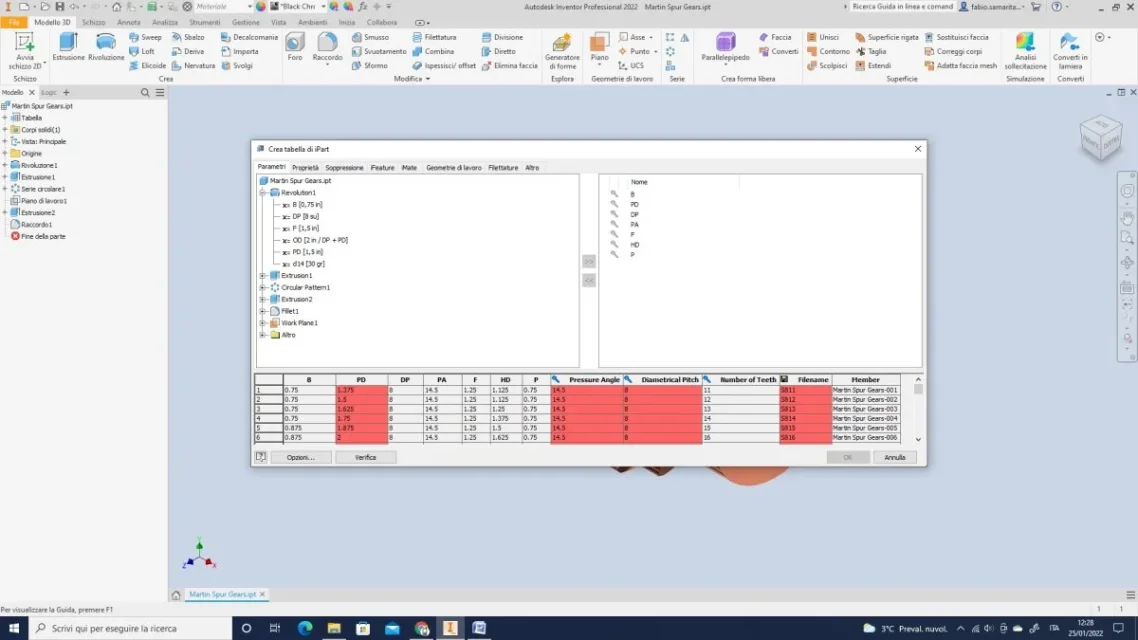The image size is (1138, 640).
Task: Expand the Fillet1 node
Action: pyautogui.click(x=263, y=311)
